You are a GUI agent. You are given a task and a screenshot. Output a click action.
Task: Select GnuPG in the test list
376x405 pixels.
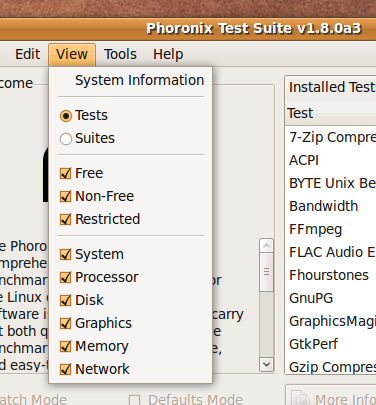[331, 298]
